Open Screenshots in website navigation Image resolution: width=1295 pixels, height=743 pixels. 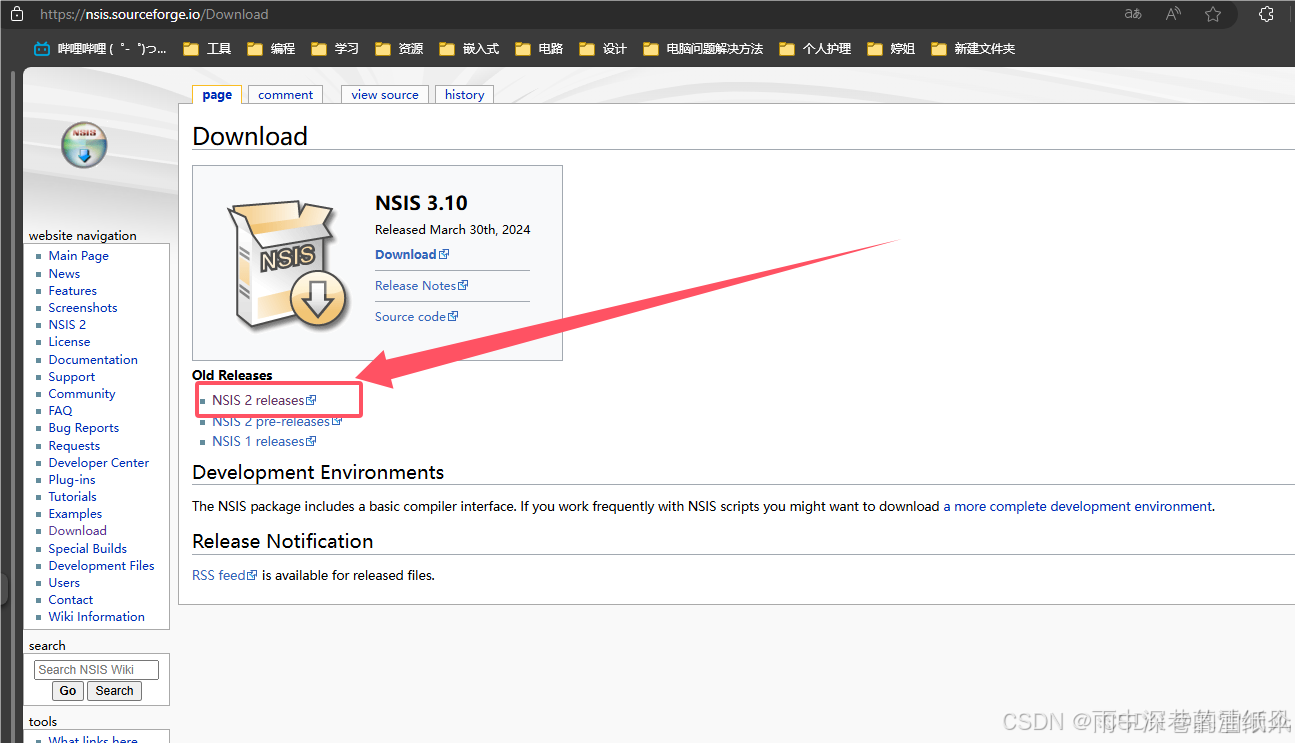click(83, 307)
